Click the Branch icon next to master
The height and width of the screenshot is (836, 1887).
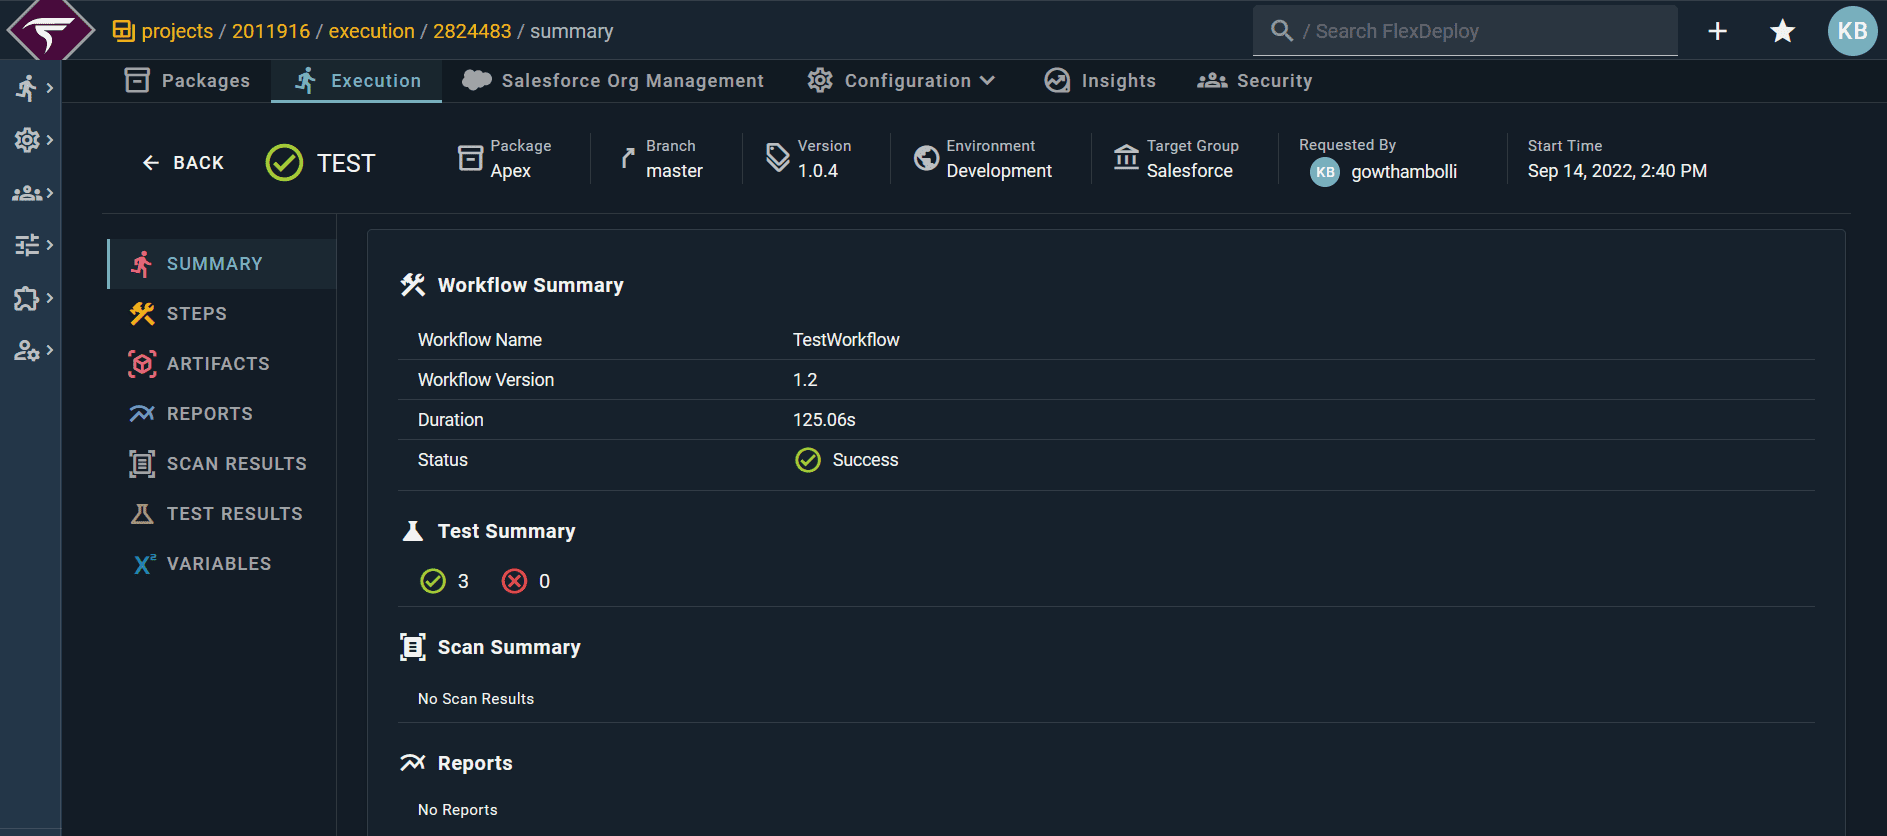627,158
